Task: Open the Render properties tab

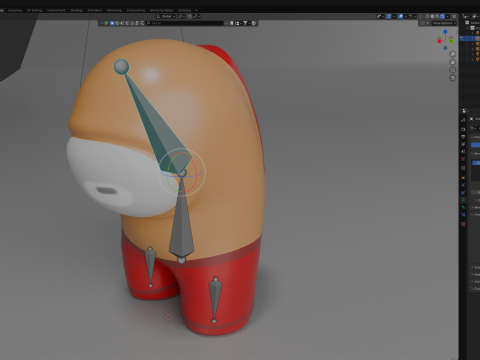Action: [463, 129]
